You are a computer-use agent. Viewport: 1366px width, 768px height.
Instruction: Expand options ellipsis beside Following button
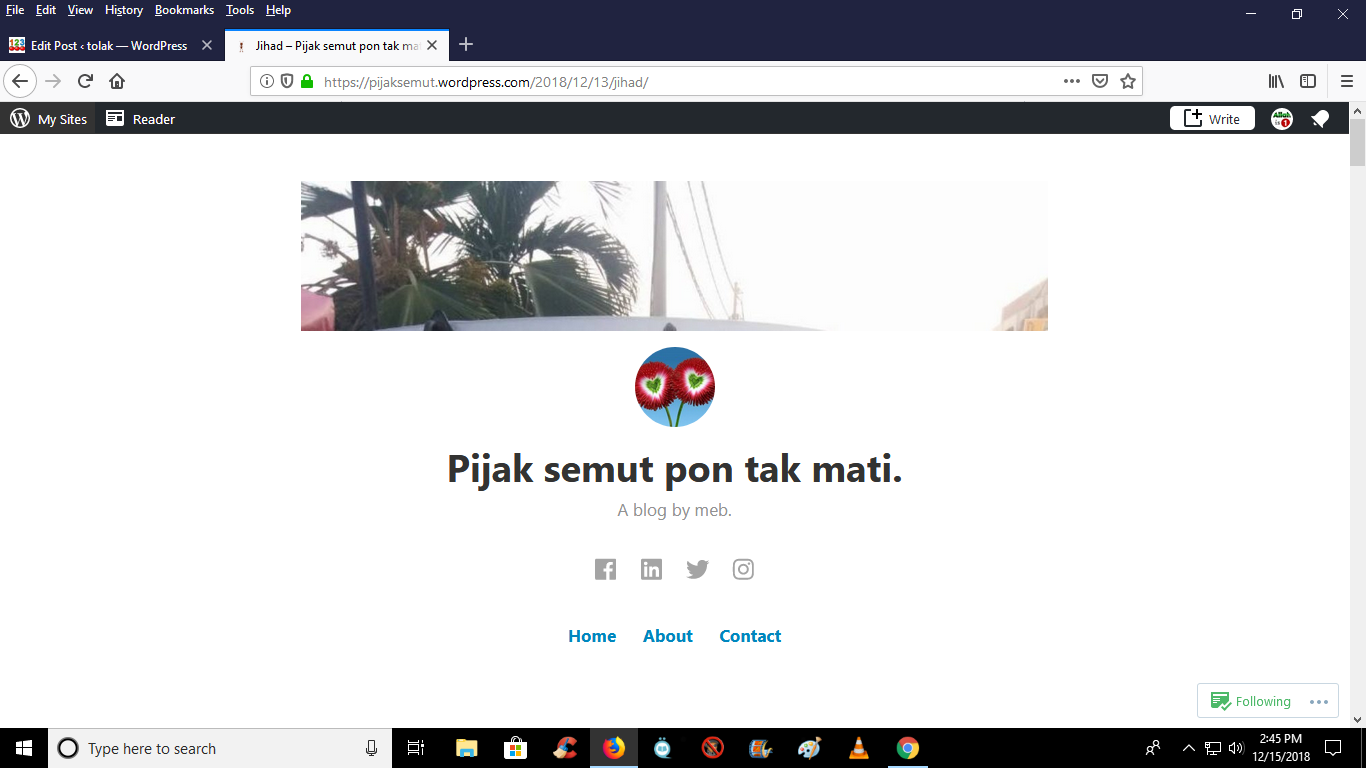click(1318, 701)
